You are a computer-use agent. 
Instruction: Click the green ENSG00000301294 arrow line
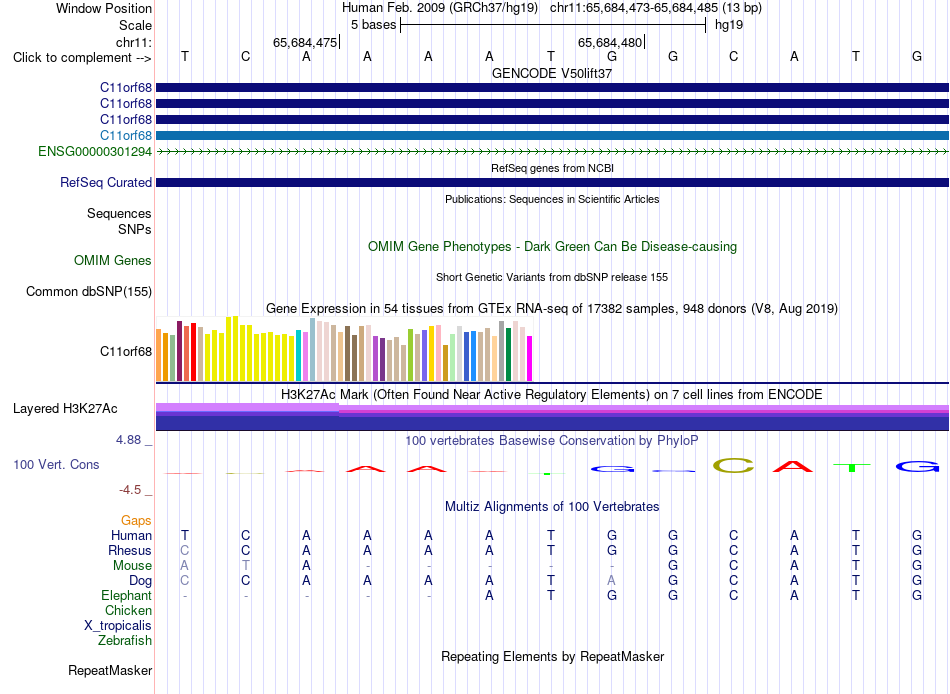tap(552, 152)
